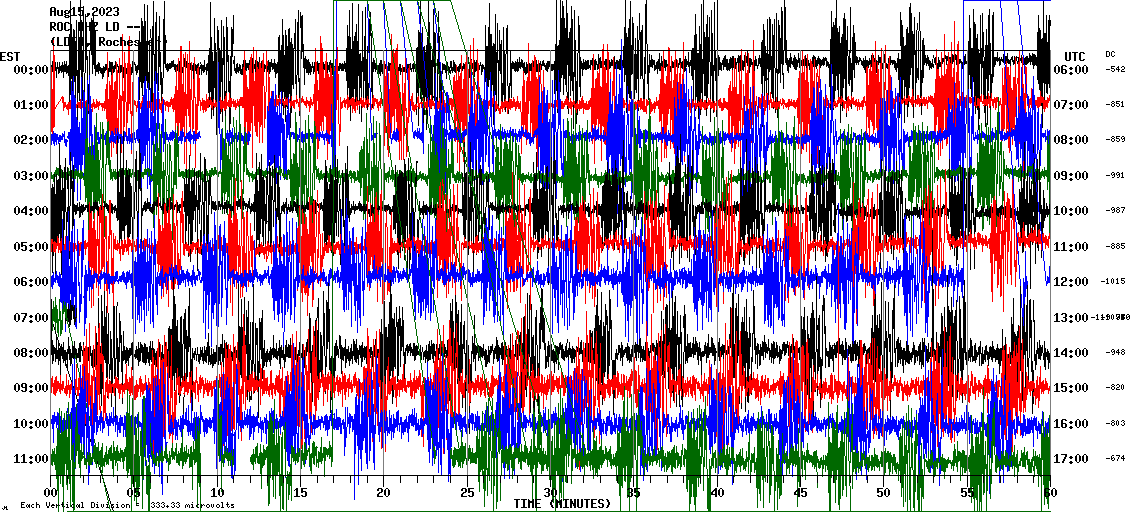
Task: Click the vertical division microvolts scale note
Action: pos(127,505)
